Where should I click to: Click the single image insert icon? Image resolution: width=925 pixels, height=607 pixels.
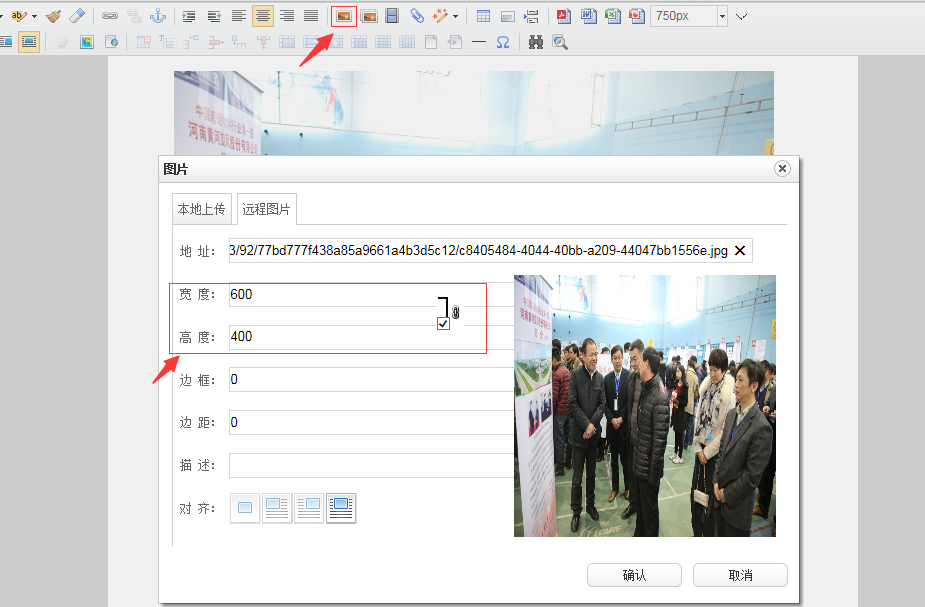(x=344, y=16)
